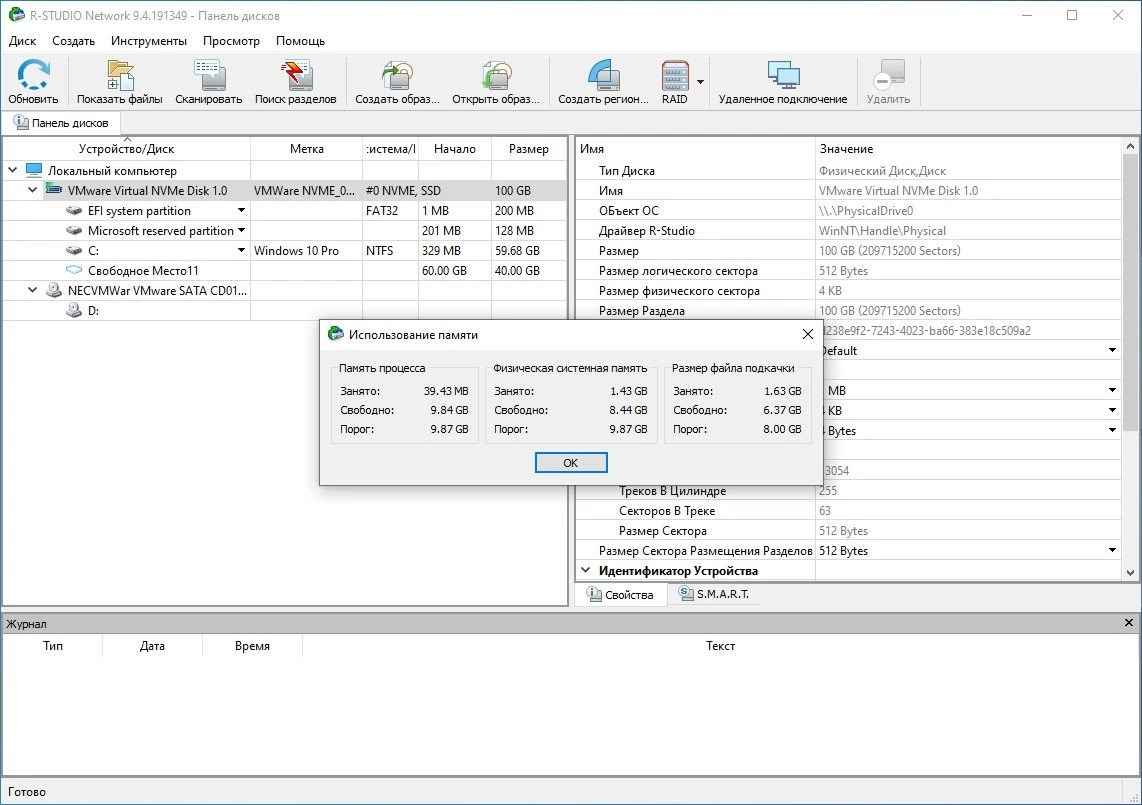This screenshot has width=1142, height=805.
Task: Open RAID dropdown arrow in toolbar
Action: point(701,82)
